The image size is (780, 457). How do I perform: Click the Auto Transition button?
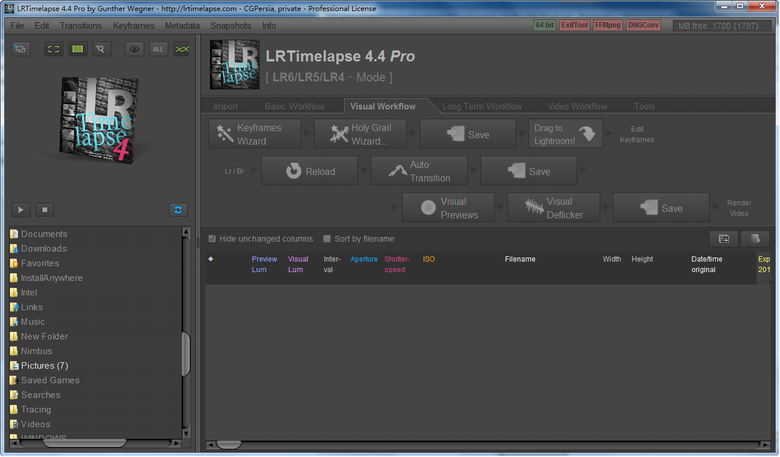pyautogui.click(x=419, y=171)
